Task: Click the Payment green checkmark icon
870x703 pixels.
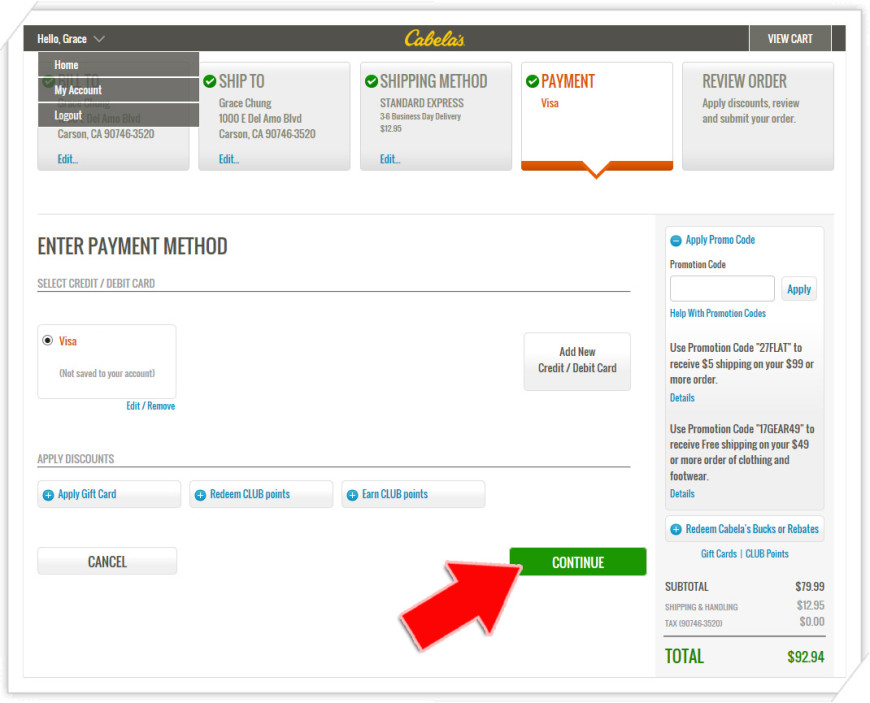Action: [532, 82]
